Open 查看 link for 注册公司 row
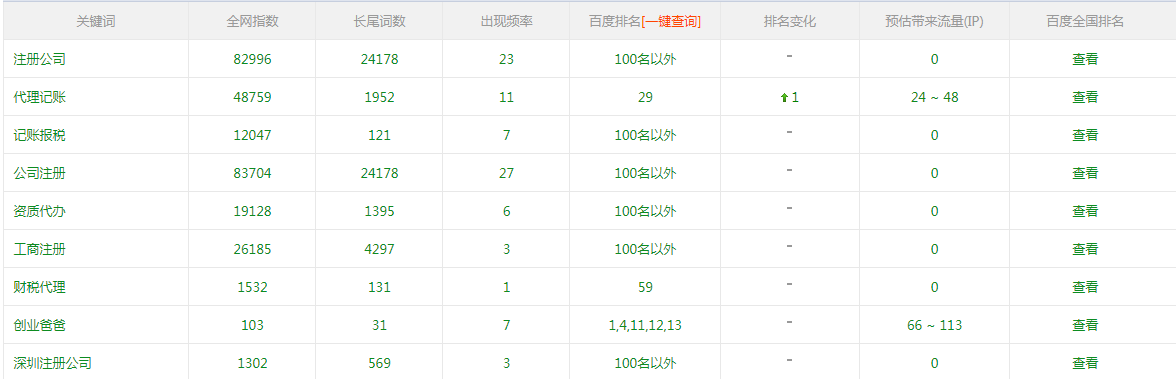 coord(1084,59)
